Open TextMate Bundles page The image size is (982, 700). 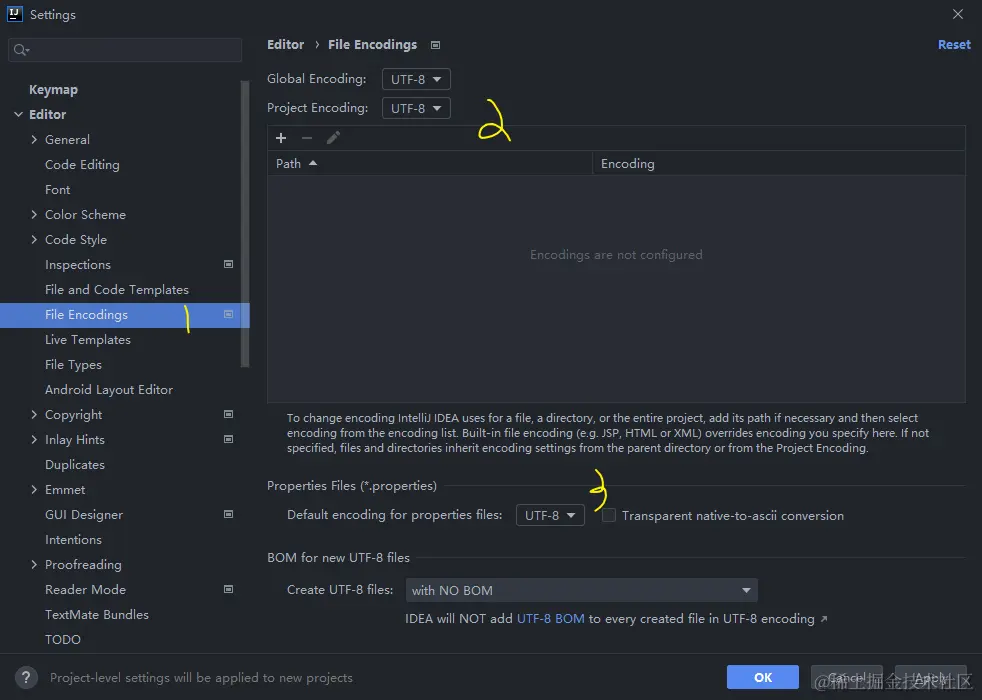pos(97,615)
